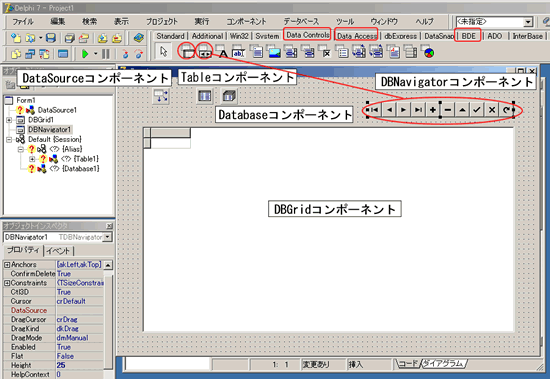
Task: Click the Toggle Form/Unit icon
Action: [45, 54]
